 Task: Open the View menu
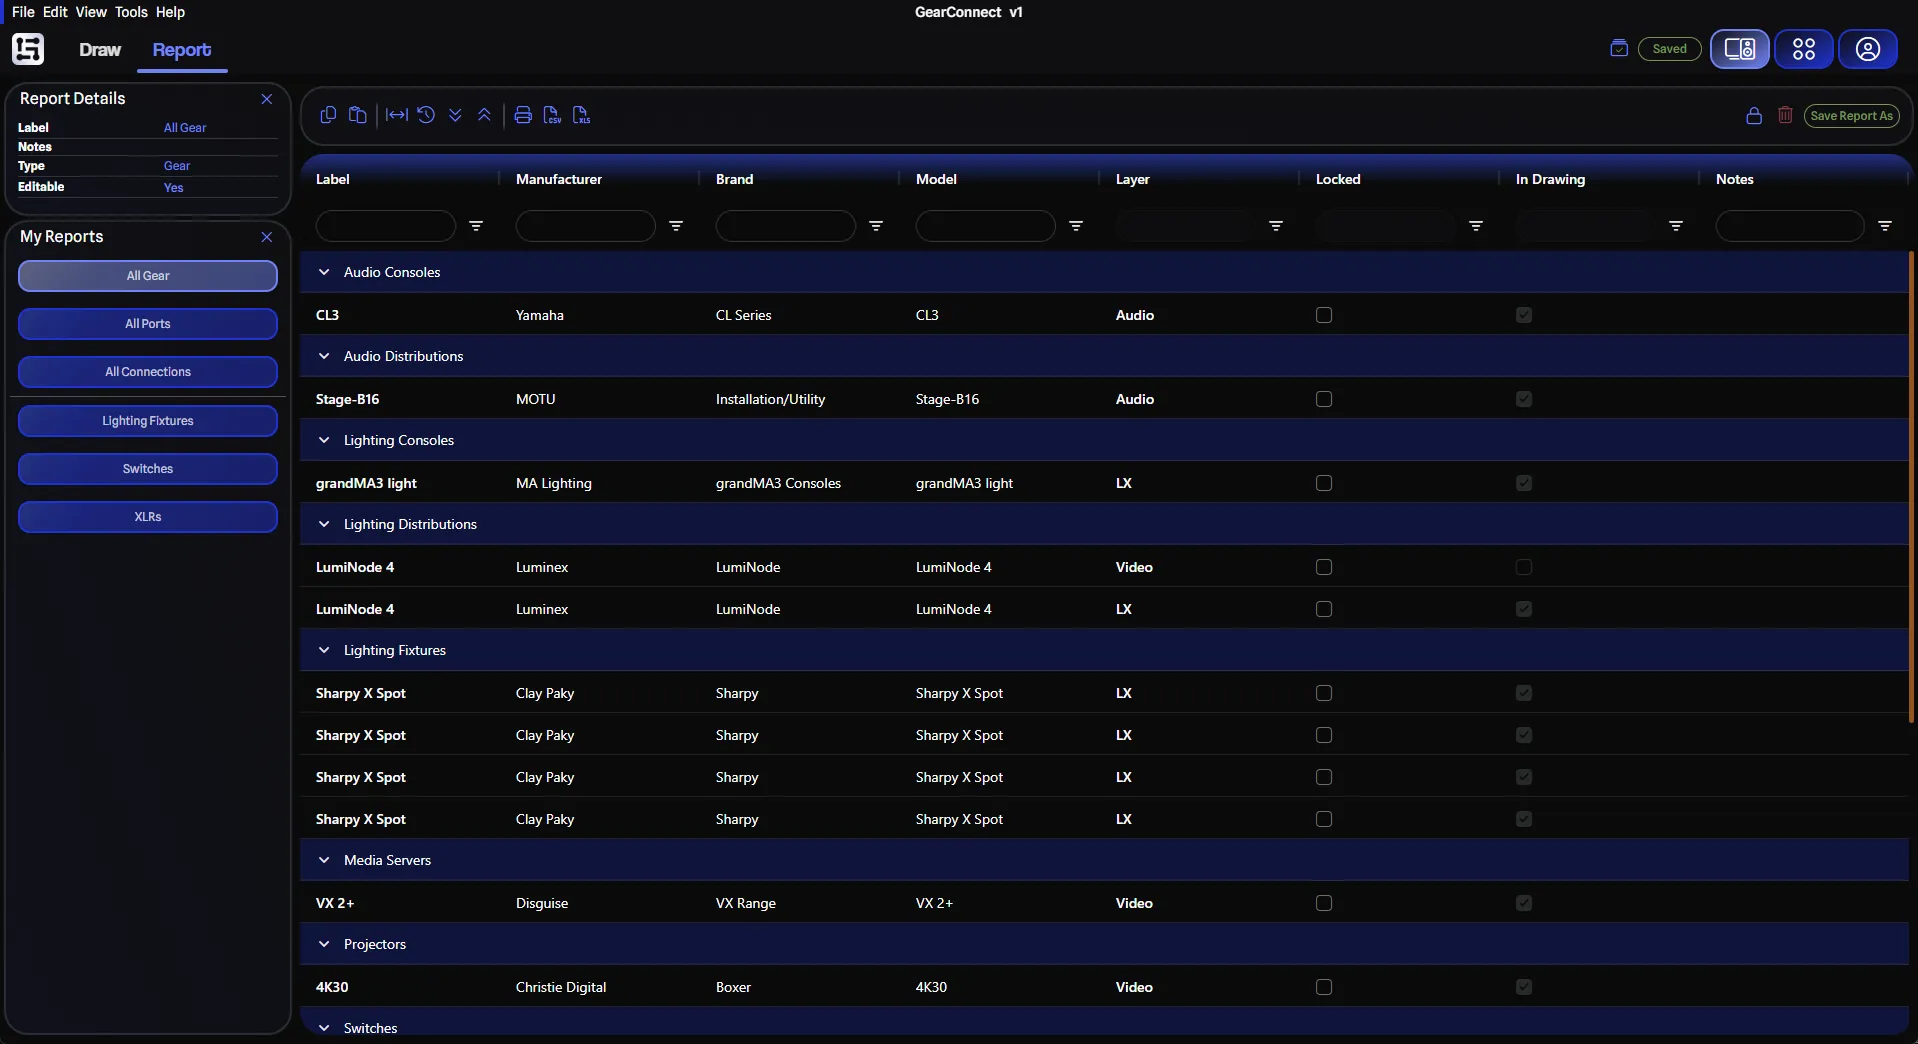91,12
